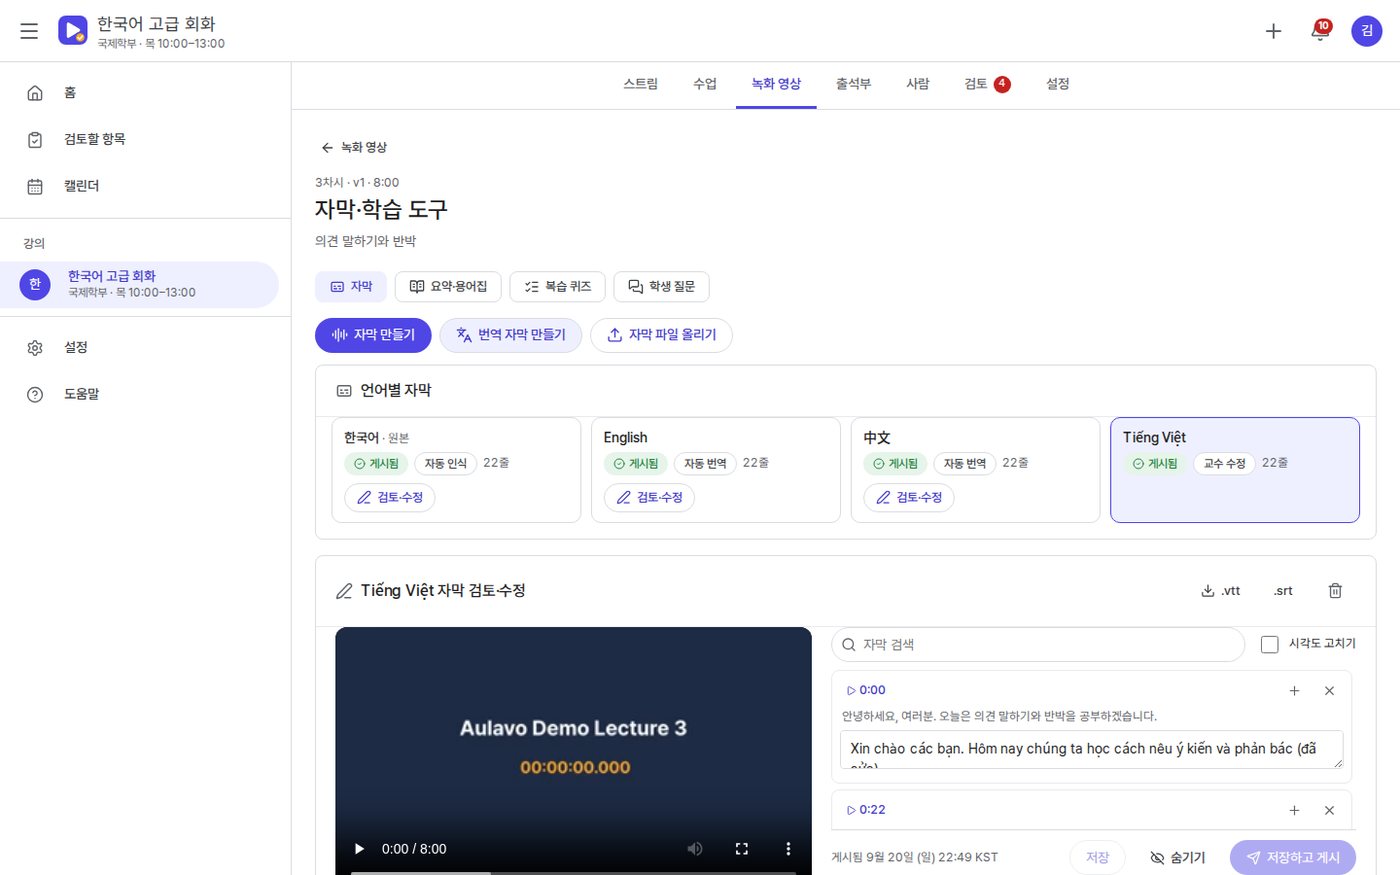Click 검토·수정 on the English card
Screen dimensions: 1400x875
[x=649, y=498]
